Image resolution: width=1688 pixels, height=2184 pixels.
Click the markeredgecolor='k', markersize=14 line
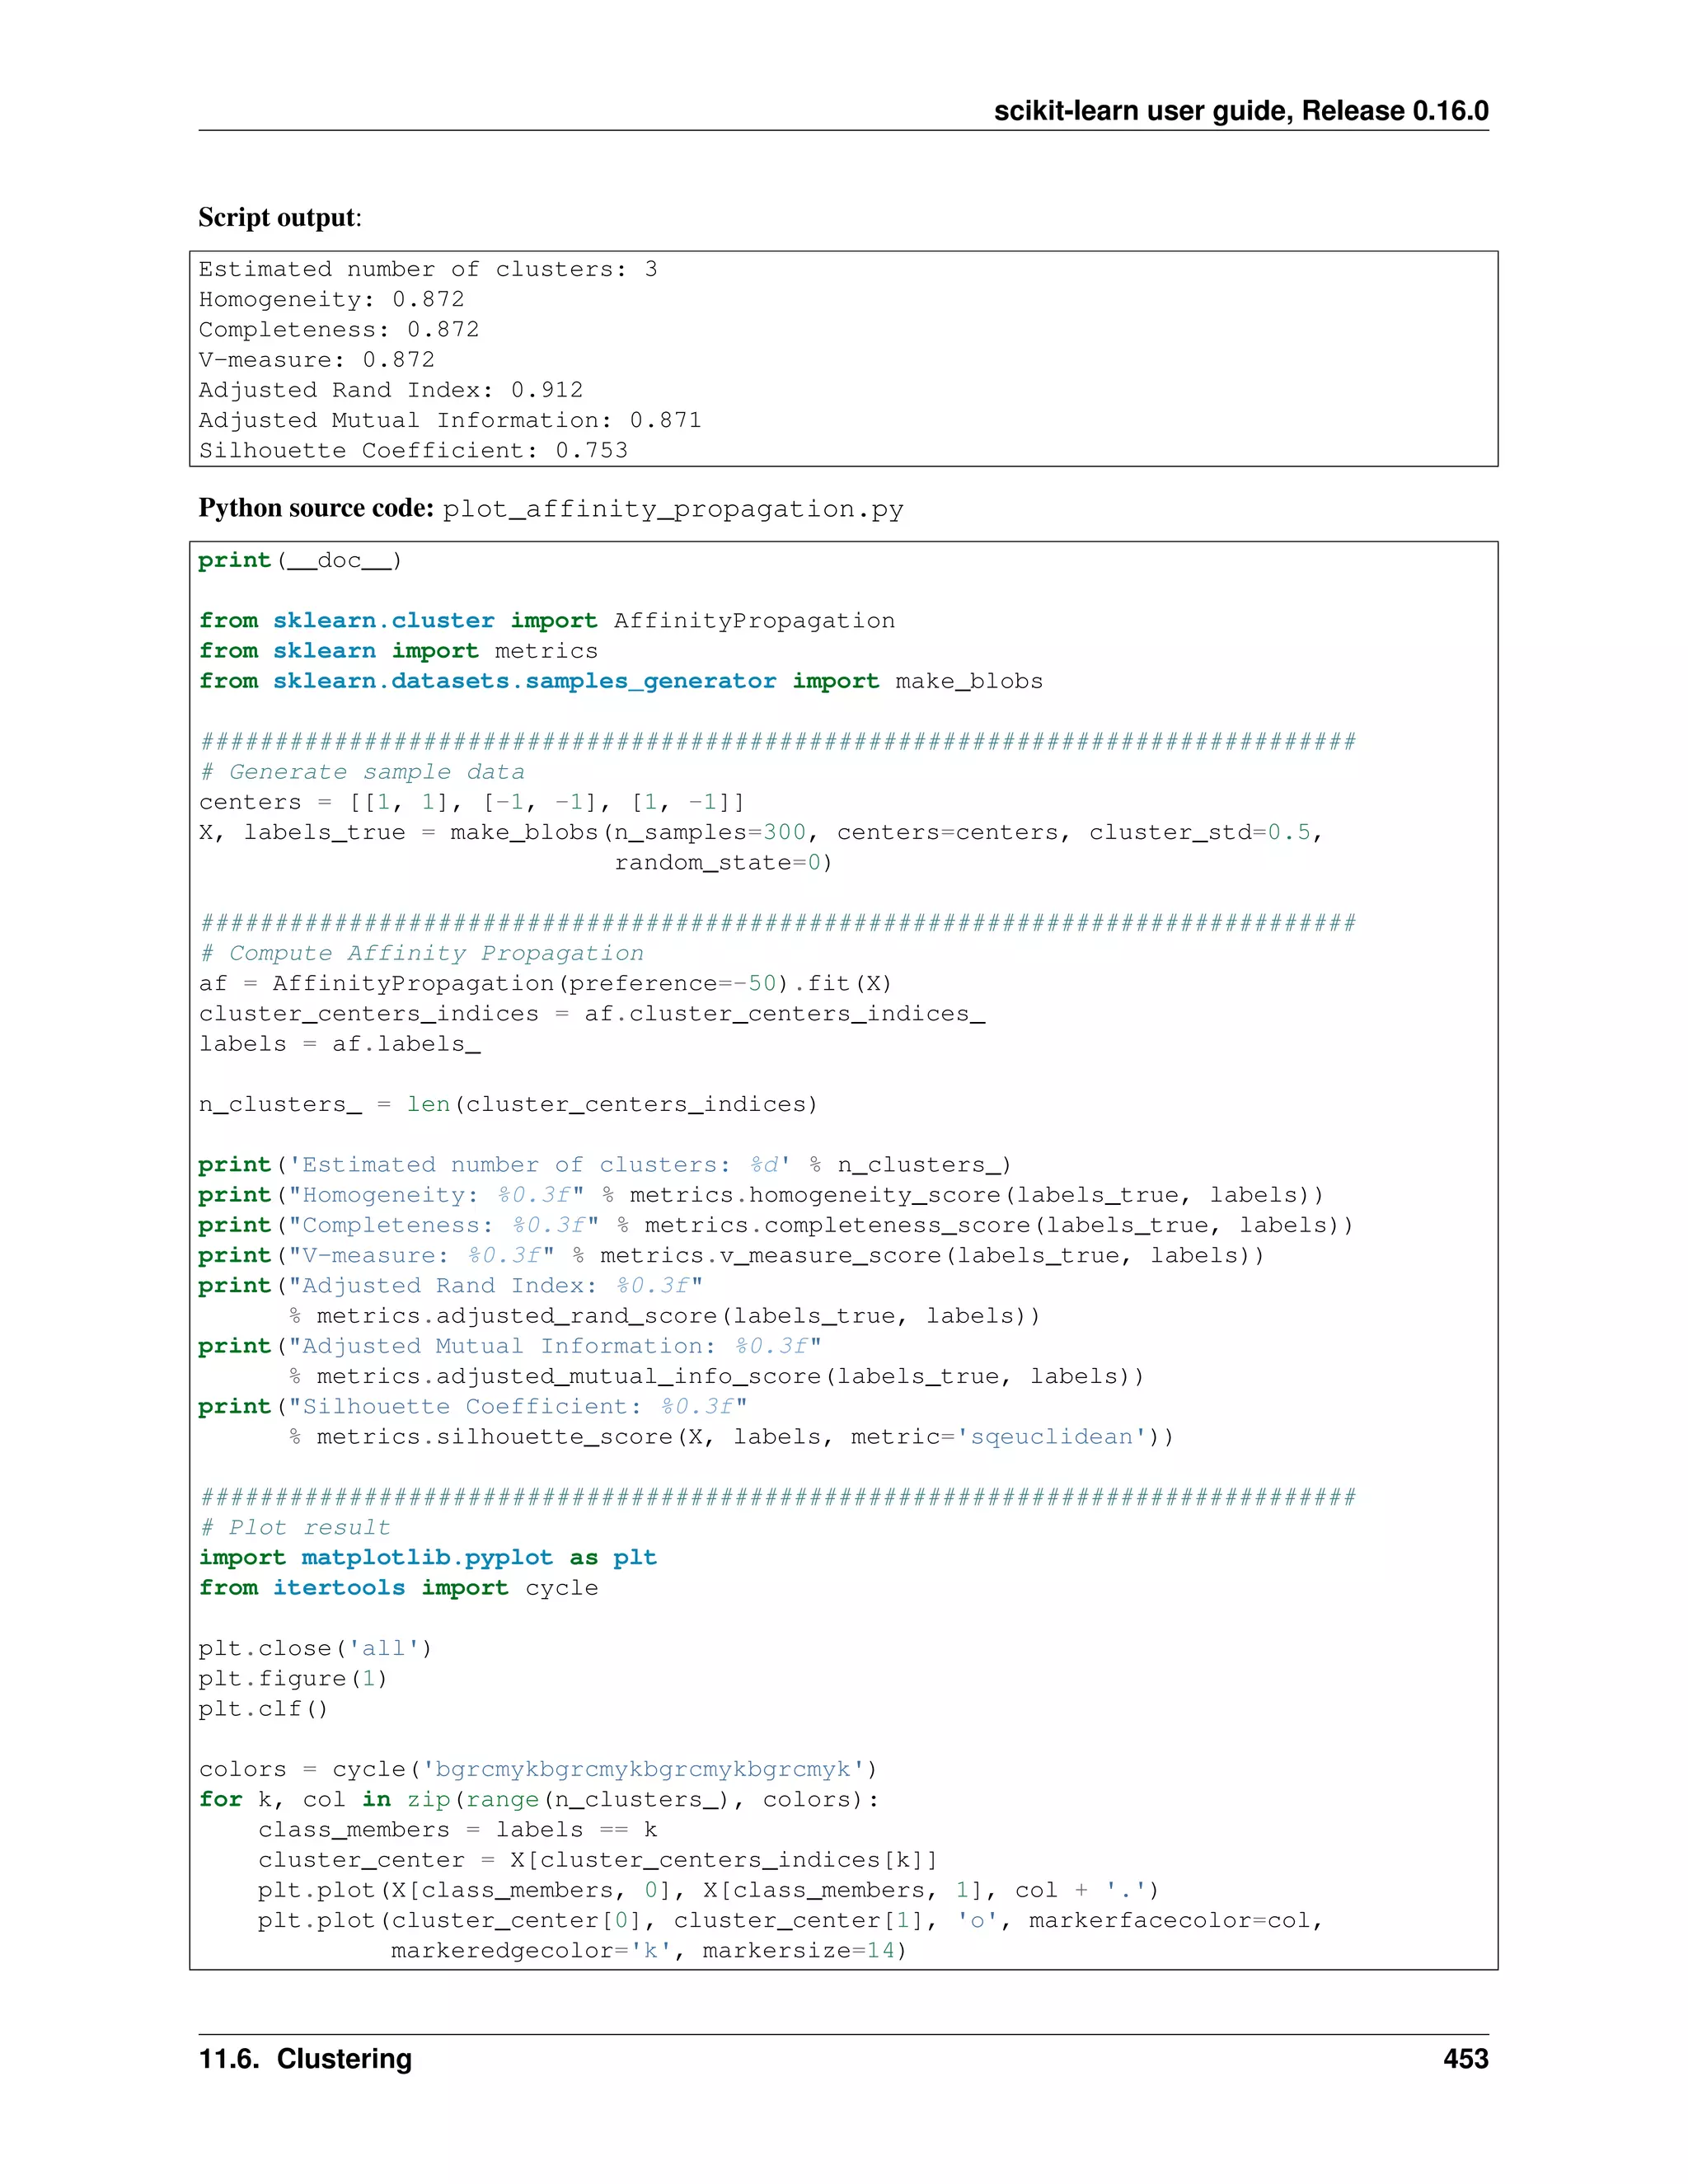click(x=649, y=1950)
